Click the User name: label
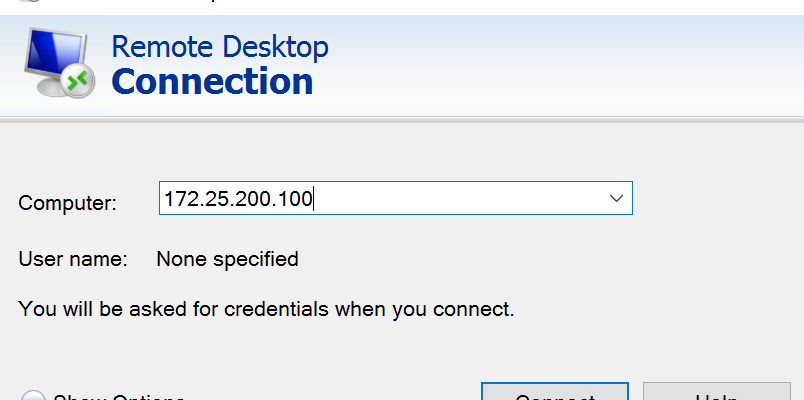 pos(73,259)
